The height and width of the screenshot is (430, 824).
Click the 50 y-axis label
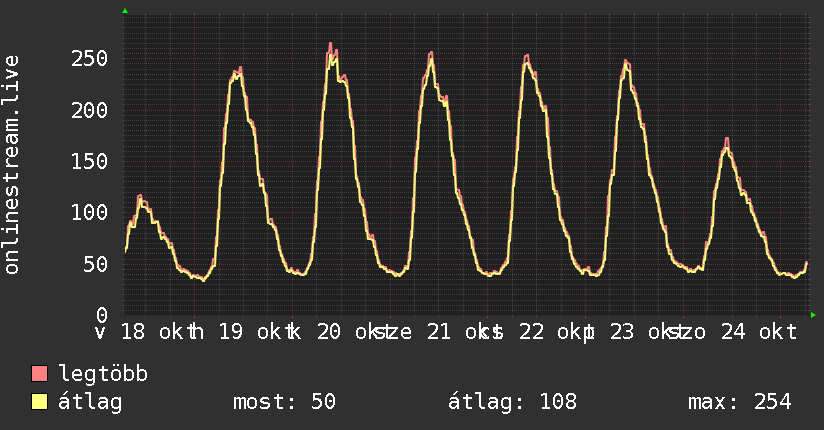tap(96, 264)
